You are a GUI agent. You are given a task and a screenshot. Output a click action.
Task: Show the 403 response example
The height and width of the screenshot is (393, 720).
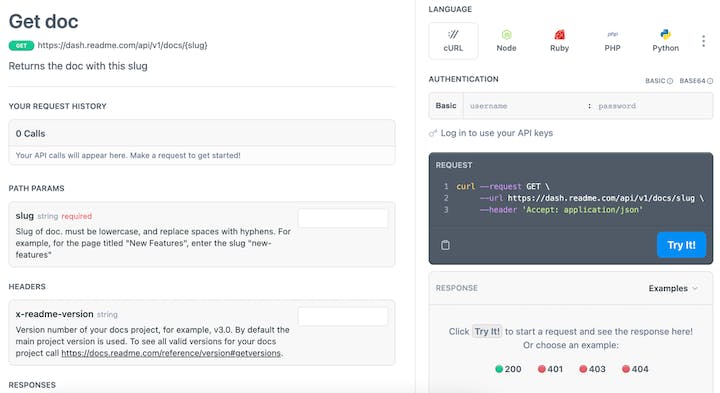[x=592, y=369]
